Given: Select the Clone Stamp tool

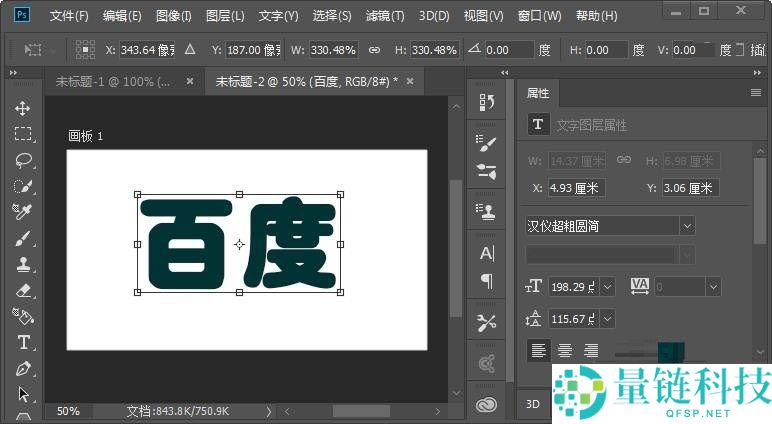Looking at the screenshot, I should 22,265.
